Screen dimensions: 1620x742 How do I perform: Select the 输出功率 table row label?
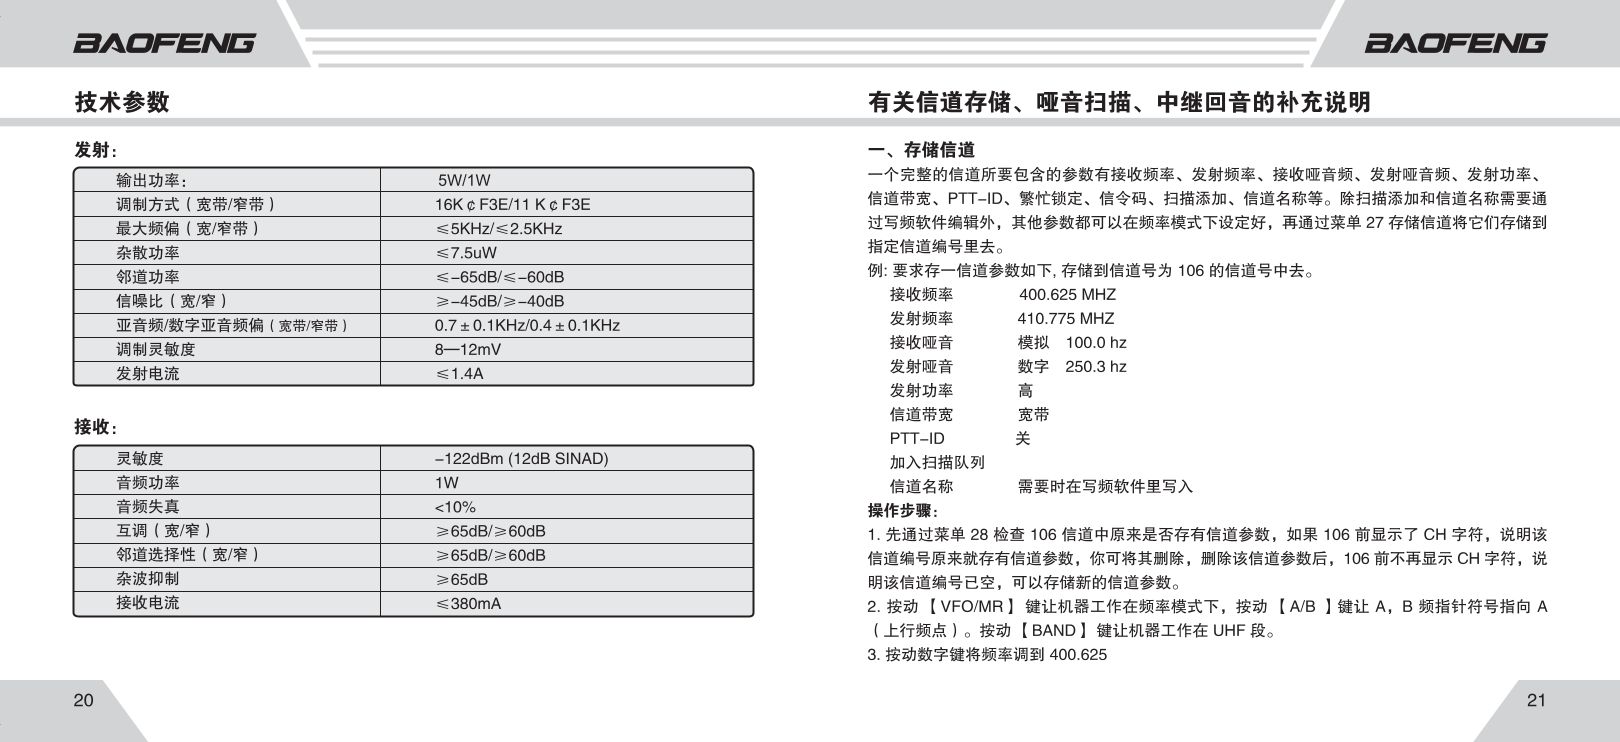[x=151, y=181]
